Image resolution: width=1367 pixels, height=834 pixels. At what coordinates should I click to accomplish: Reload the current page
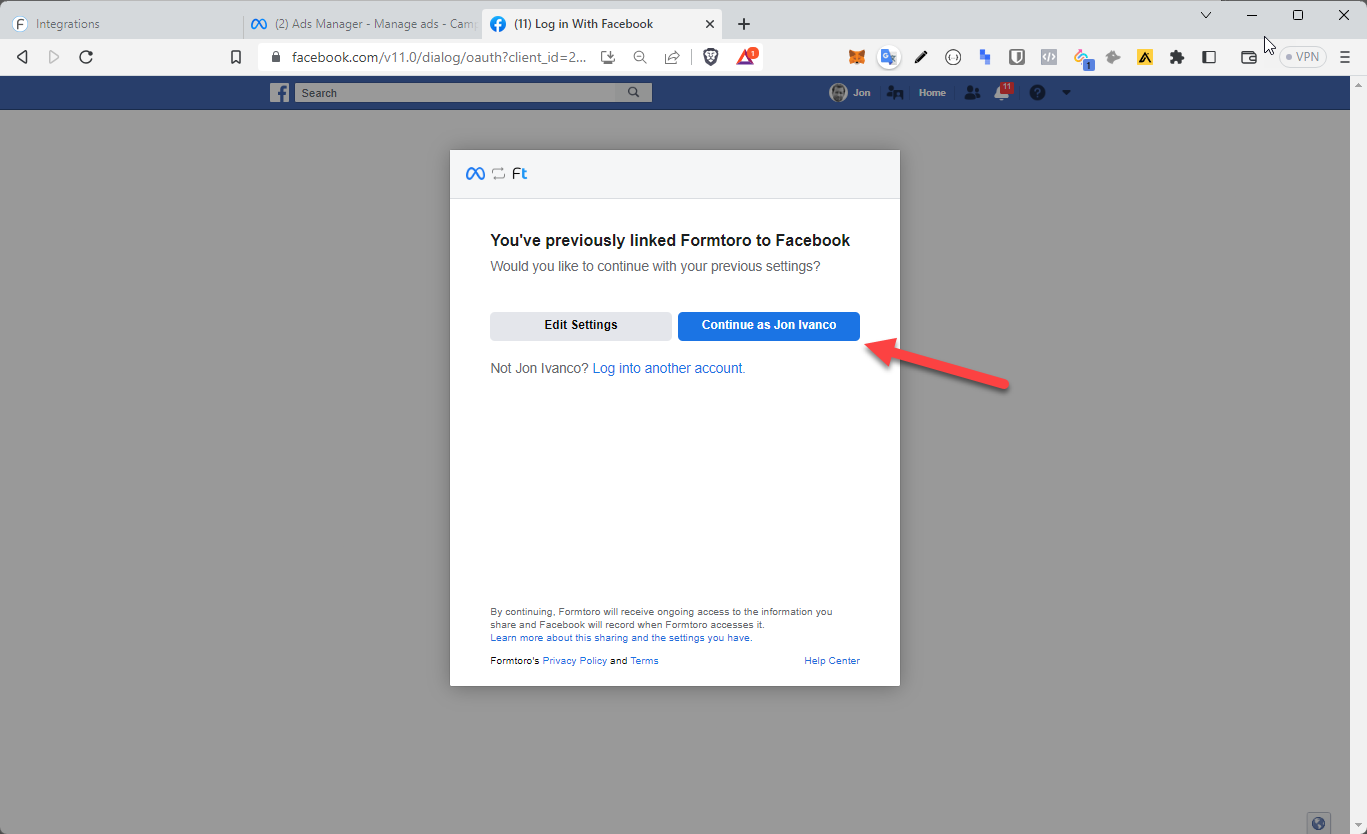pos(86,57)
